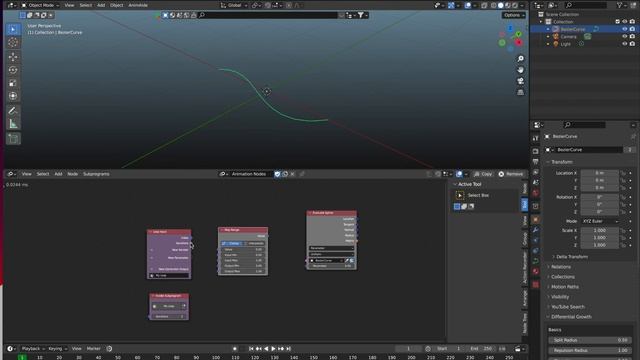This screenshot has width=640, height=360.
Task: Click the BezierCurve curve icon in outliner
Action: pos(556,29)
